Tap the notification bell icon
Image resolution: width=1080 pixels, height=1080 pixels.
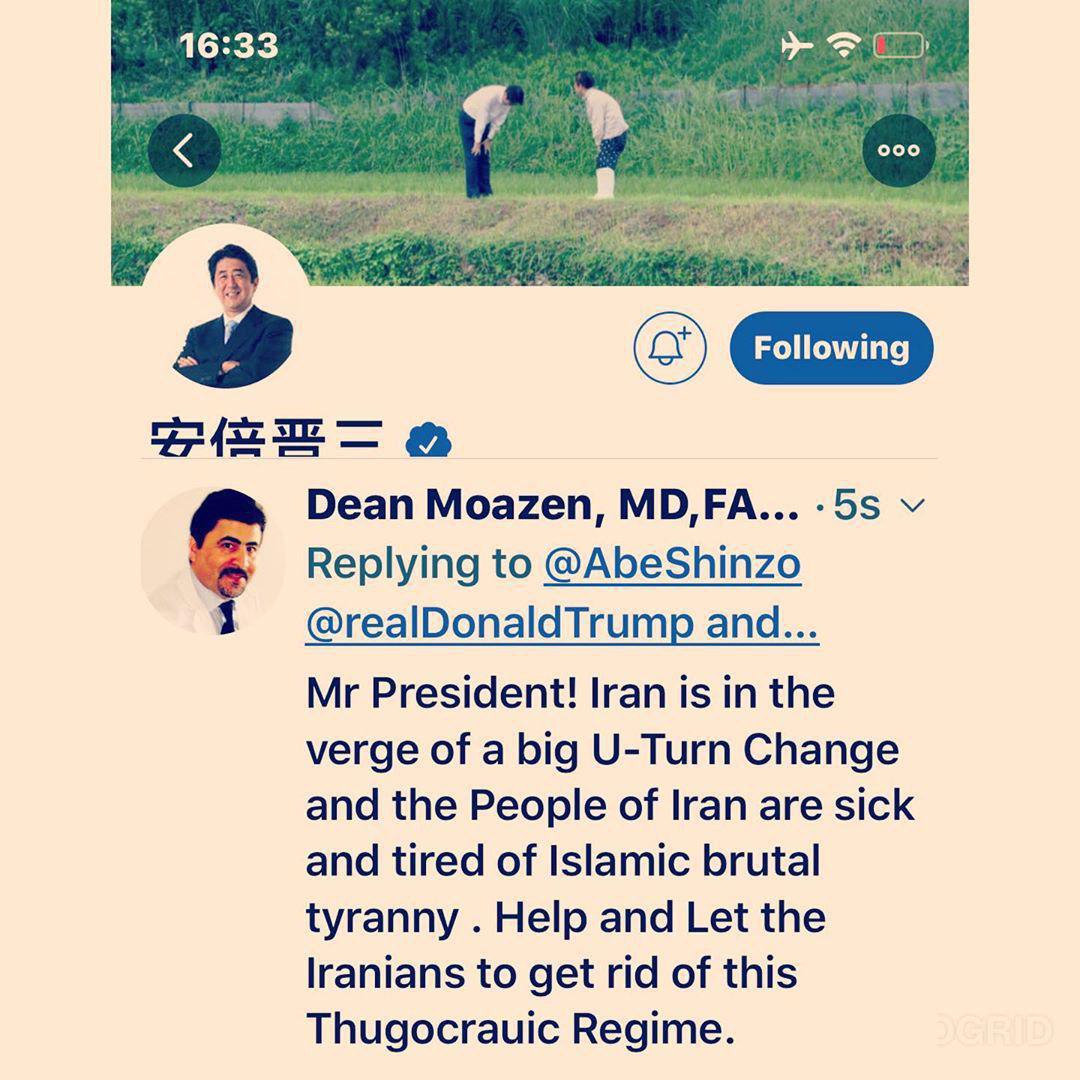pyautogui.click(x=669, y=348)
